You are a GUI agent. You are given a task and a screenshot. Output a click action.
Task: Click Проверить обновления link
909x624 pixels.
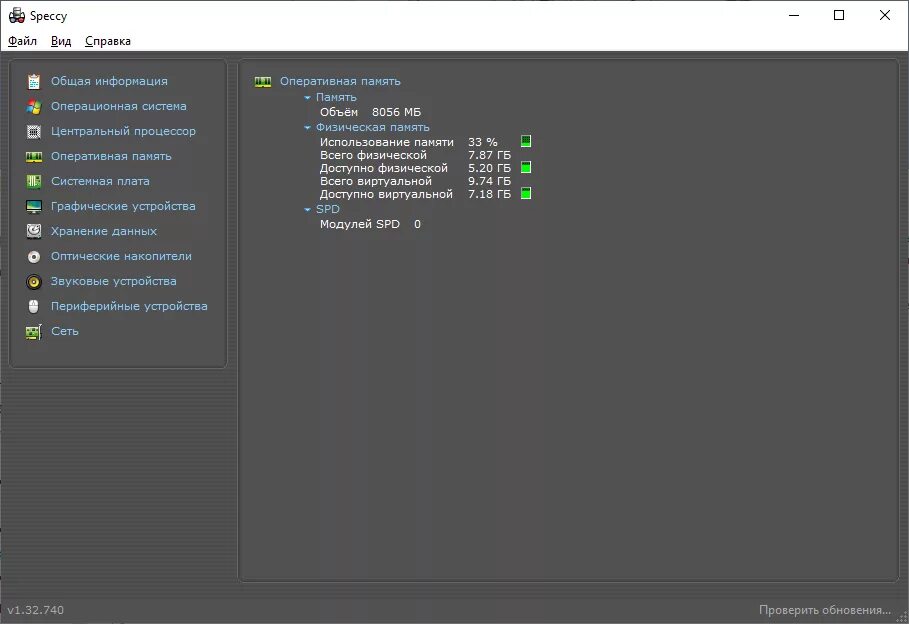pyautogui.click(x=824, y=610)
